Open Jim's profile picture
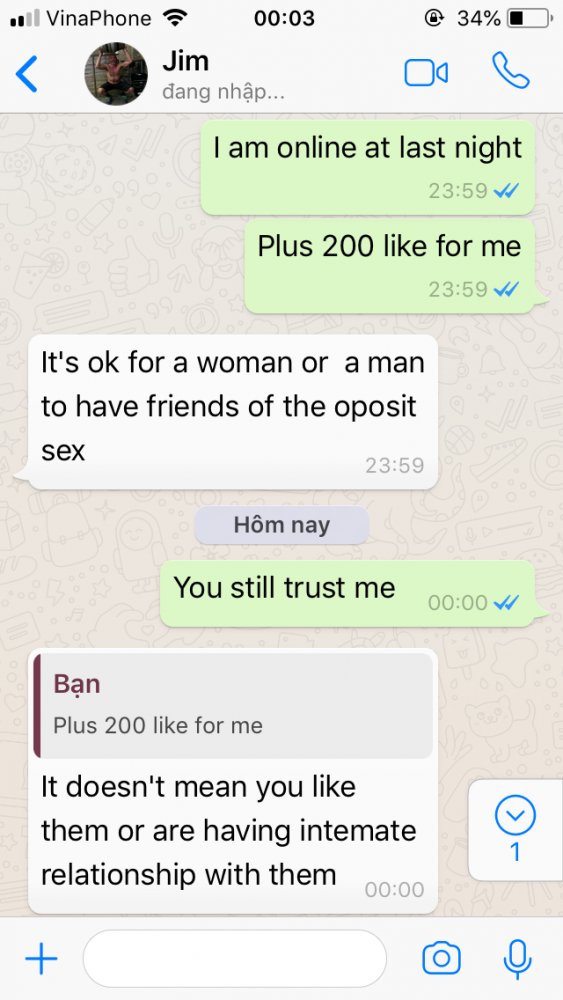This screenshot has width=563, height=1000. [x=116, y=74]
